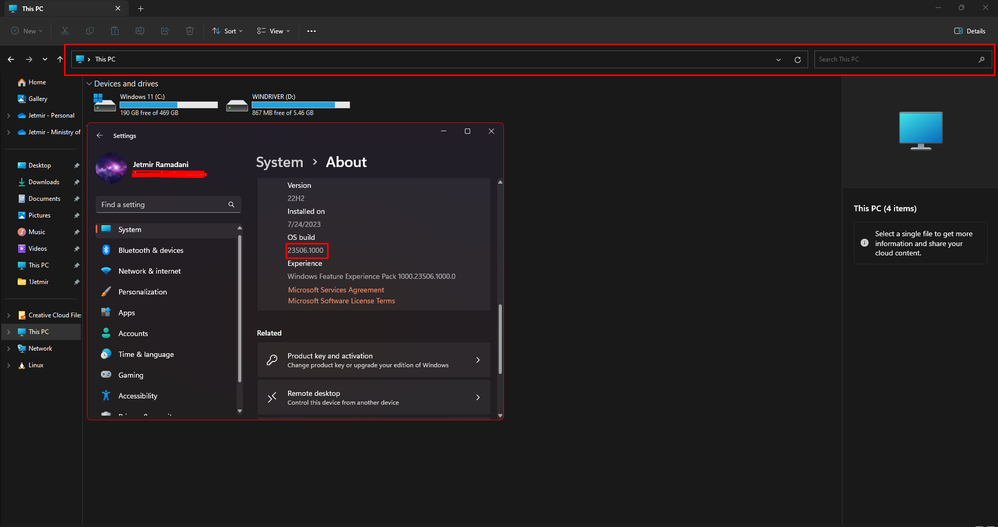Add a new Explorer tab

point(141,9)
